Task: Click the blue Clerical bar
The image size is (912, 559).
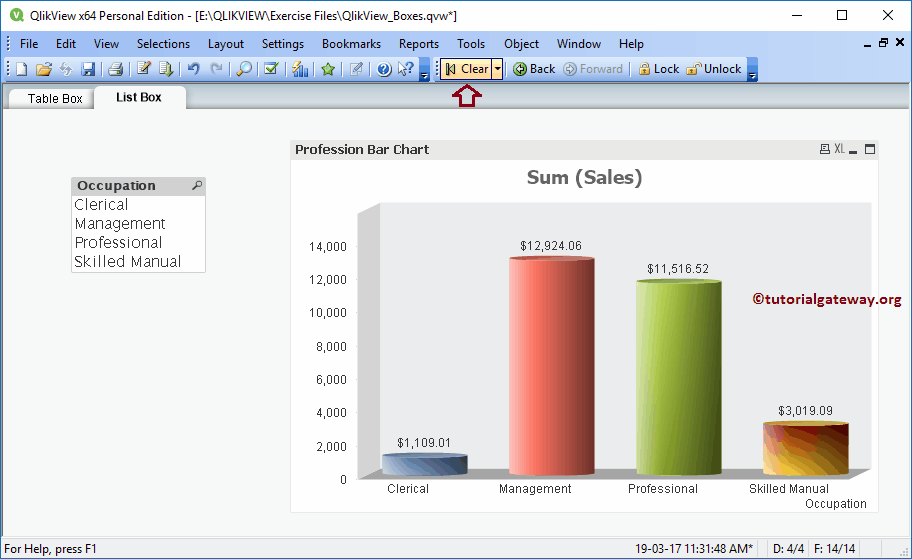Action: point(425,464)
